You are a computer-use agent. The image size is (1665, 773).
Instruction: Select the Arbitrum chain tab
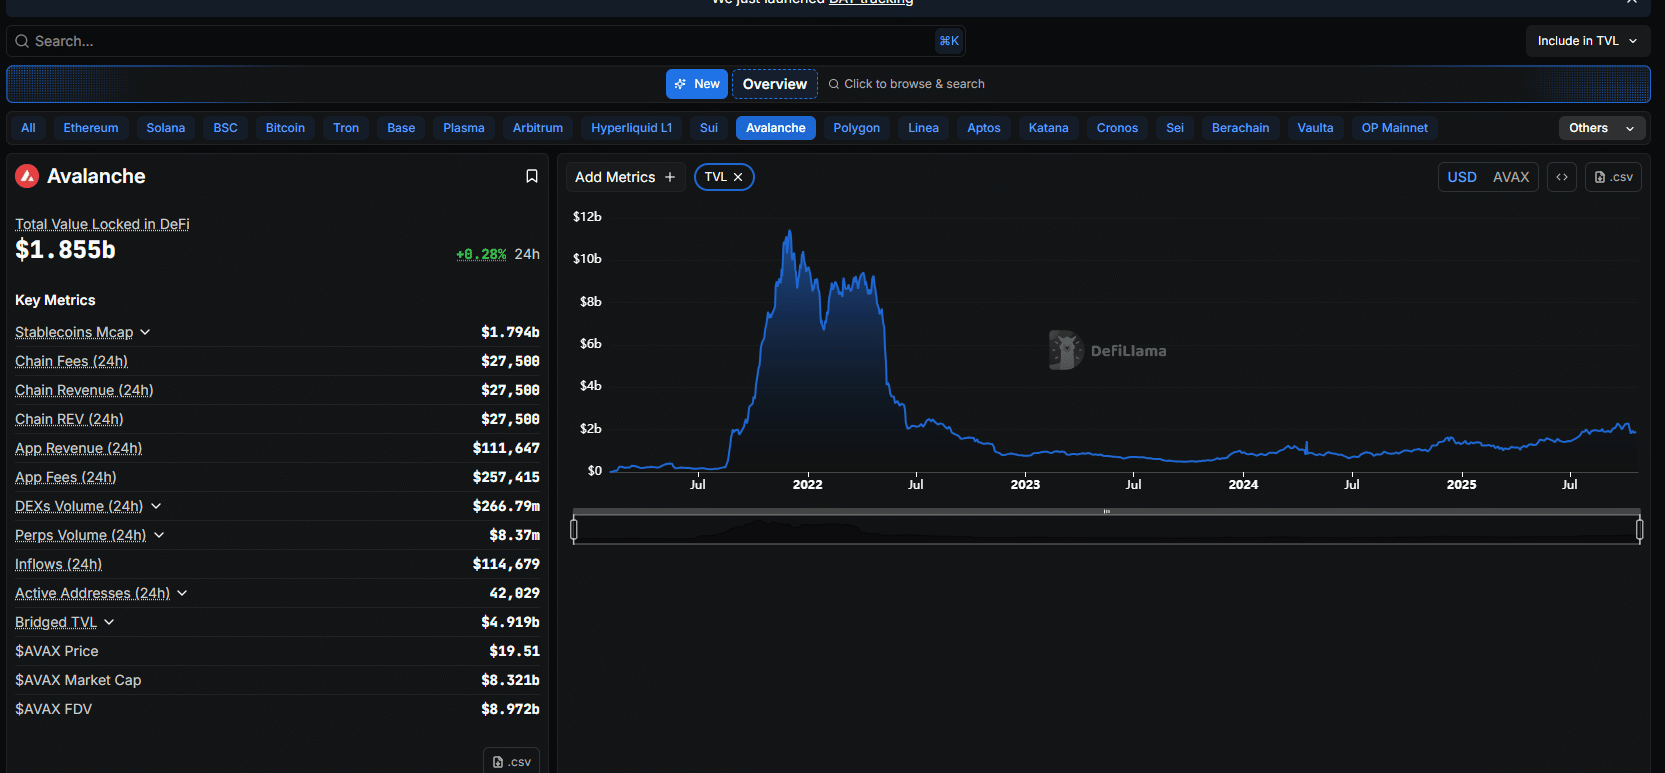pyautogui.click(x=538, y=128)
